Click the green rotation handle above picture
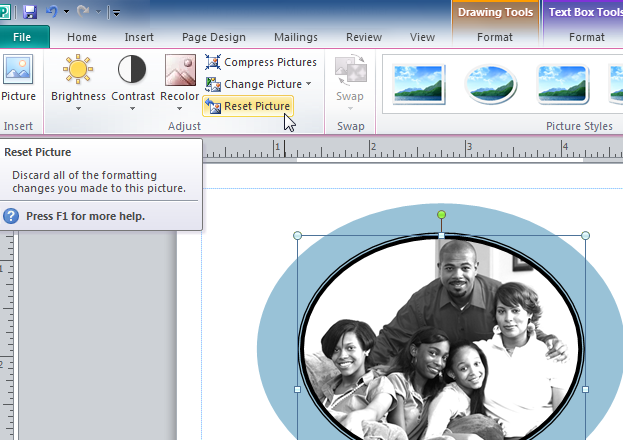This screenshot has height=440, width=623. 441,215
